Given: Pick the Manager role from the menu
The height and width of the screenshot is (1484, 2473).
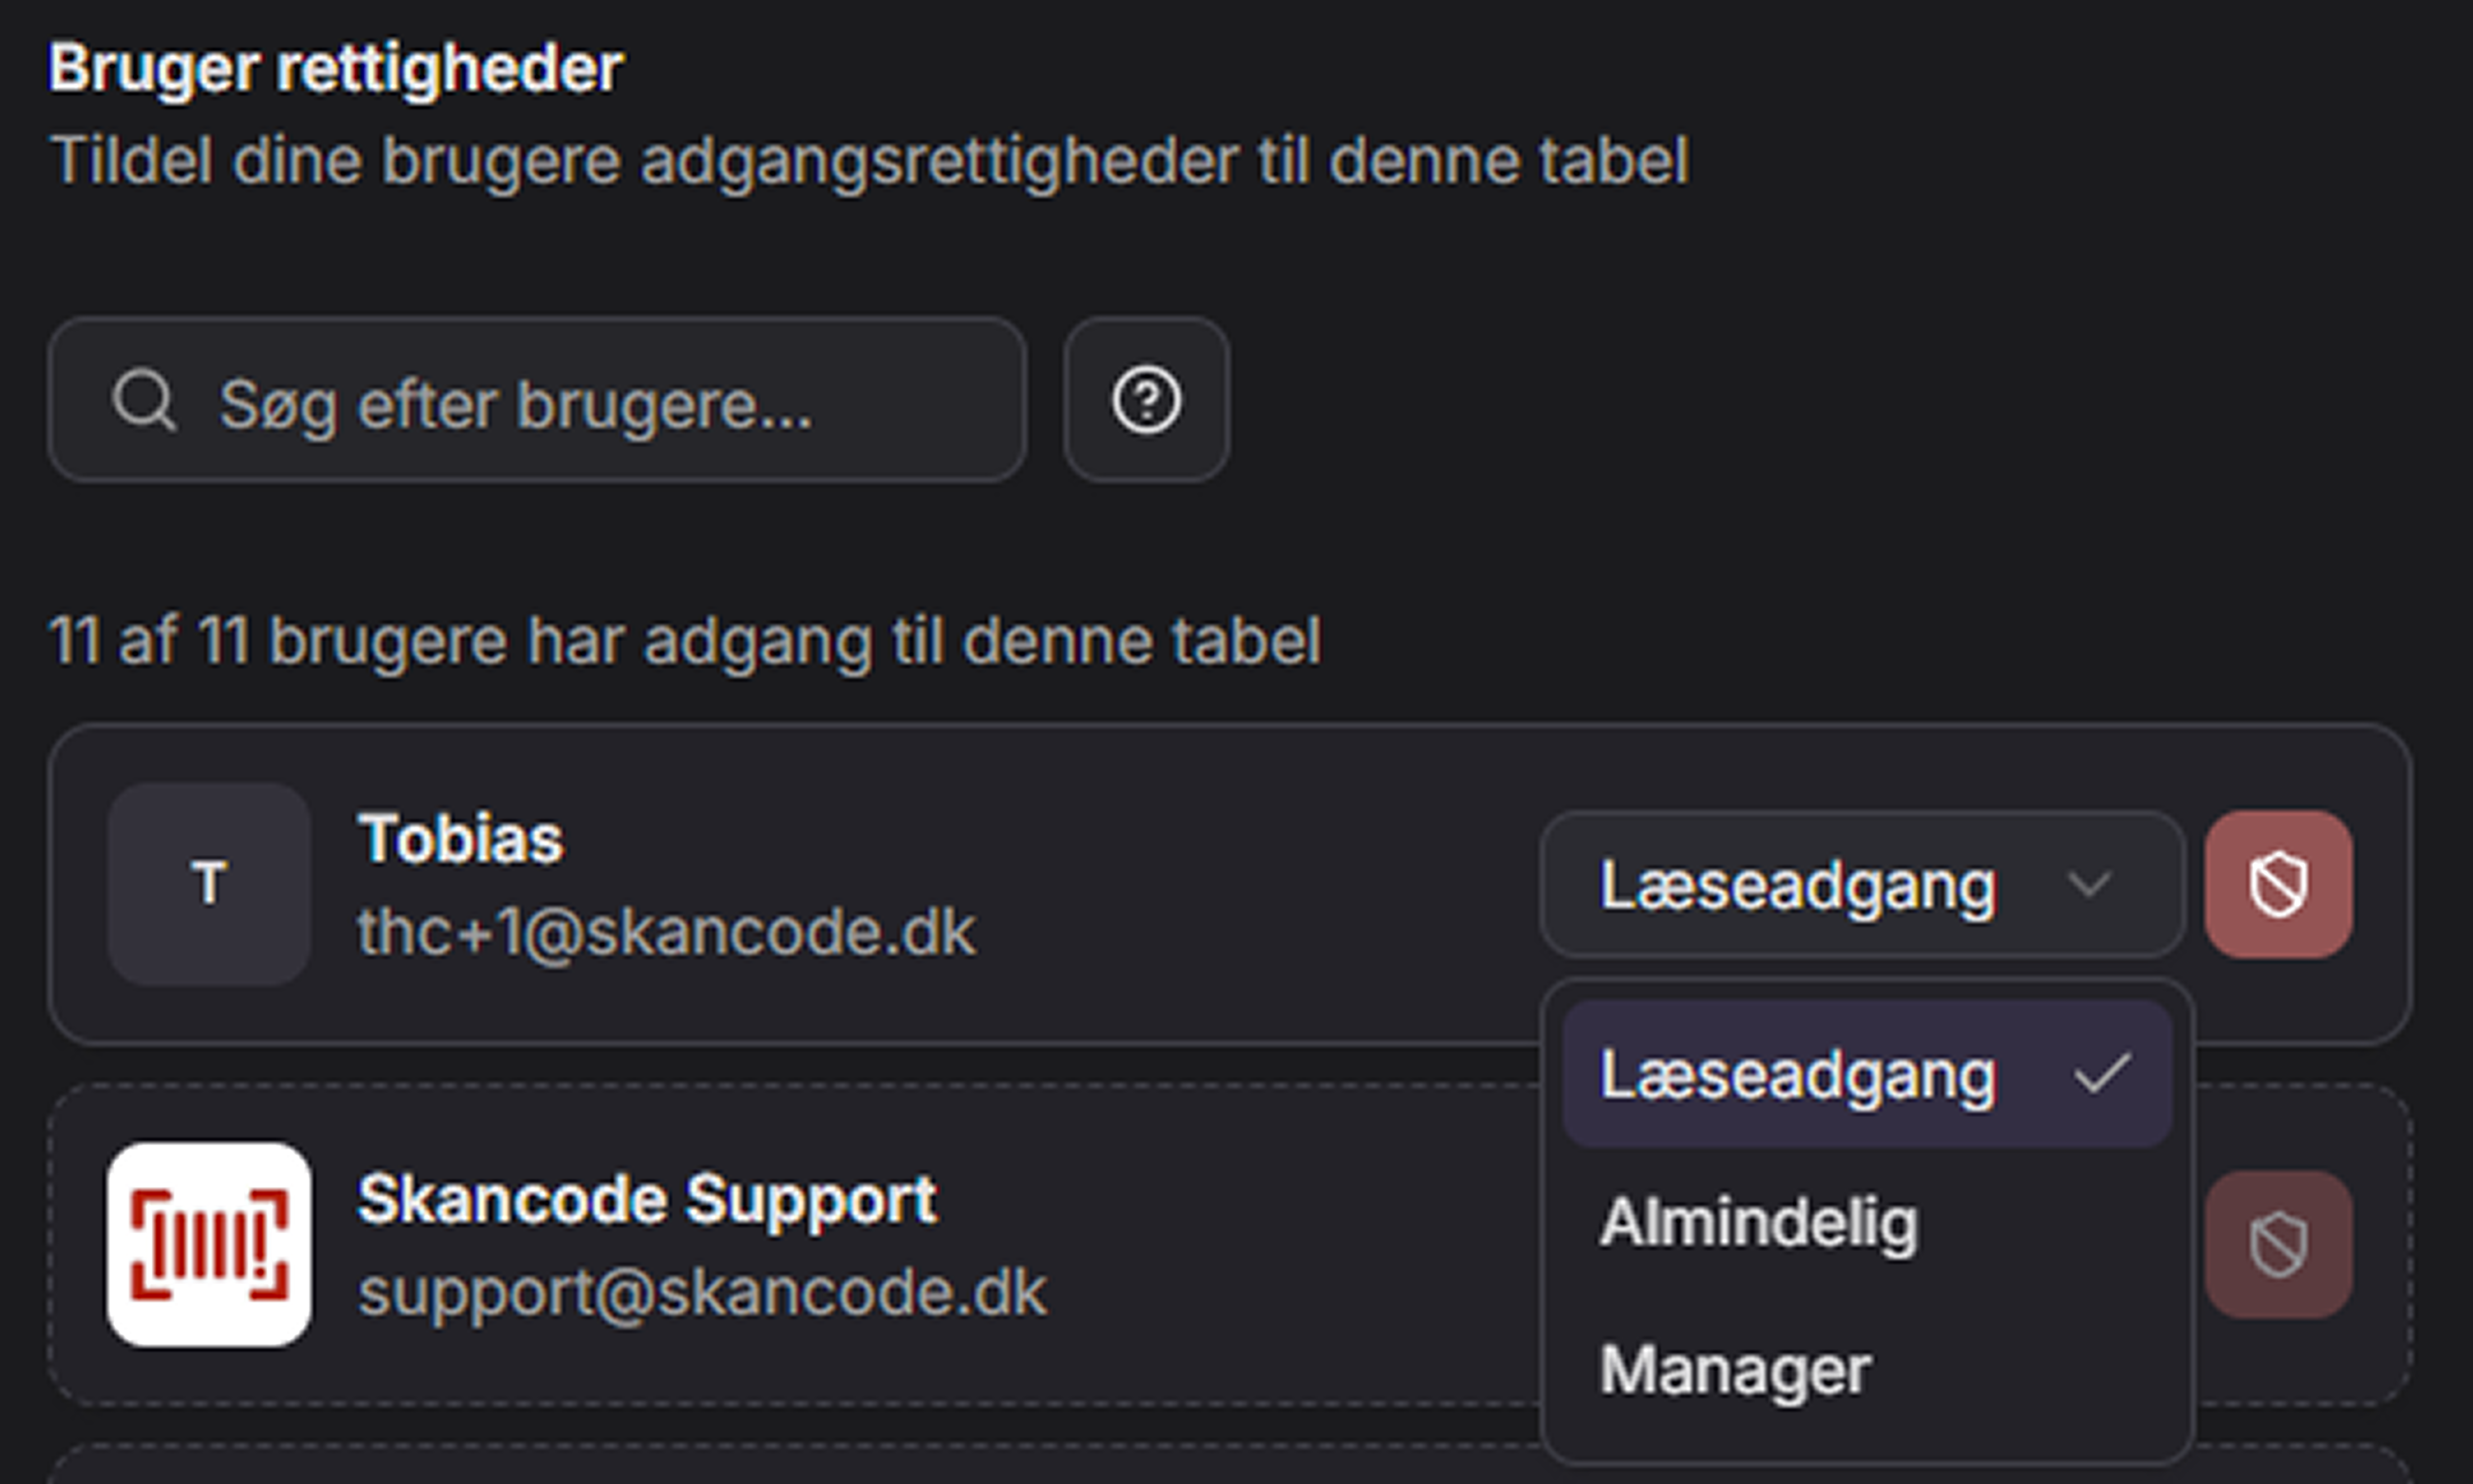Looking at the screenshot, I should 1736,1369.
